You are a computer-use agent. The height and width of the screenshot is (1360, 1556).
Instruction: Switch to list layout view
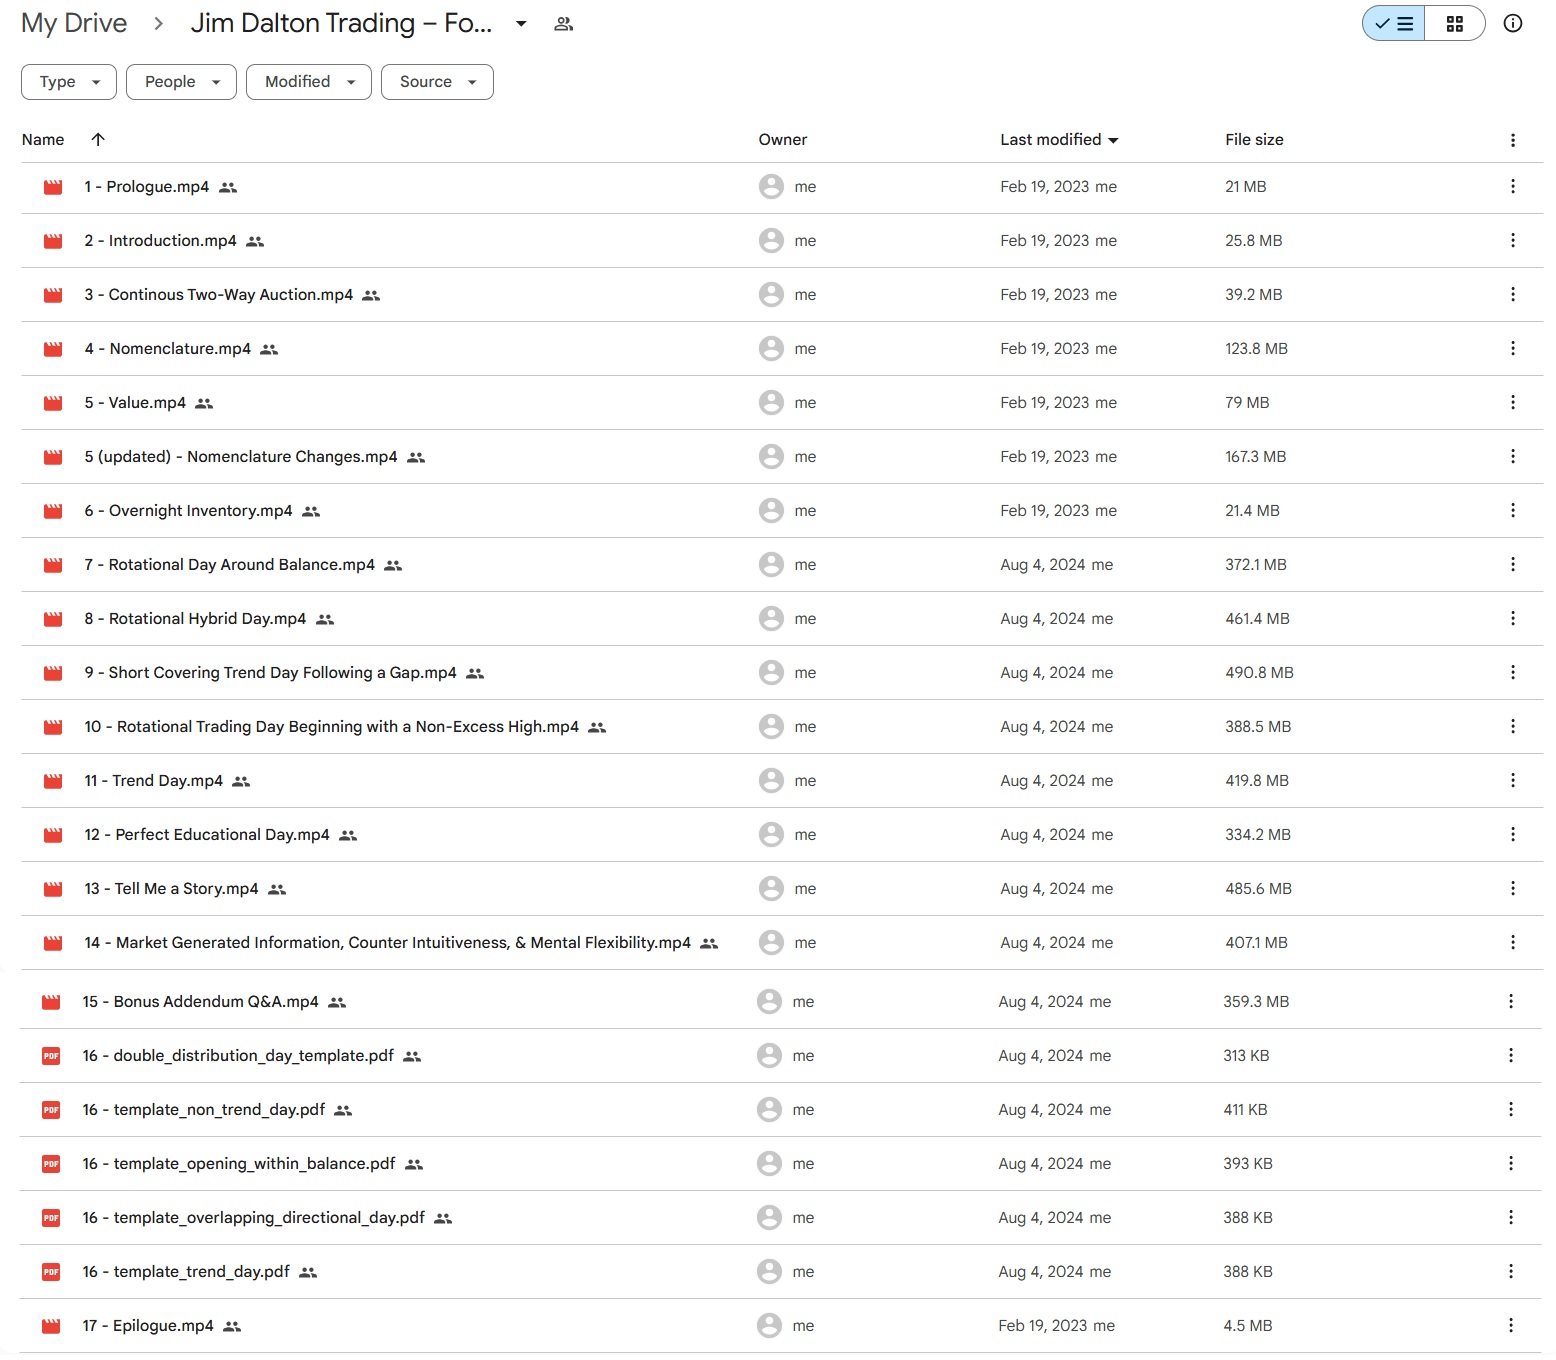[x=1394, y=24]
